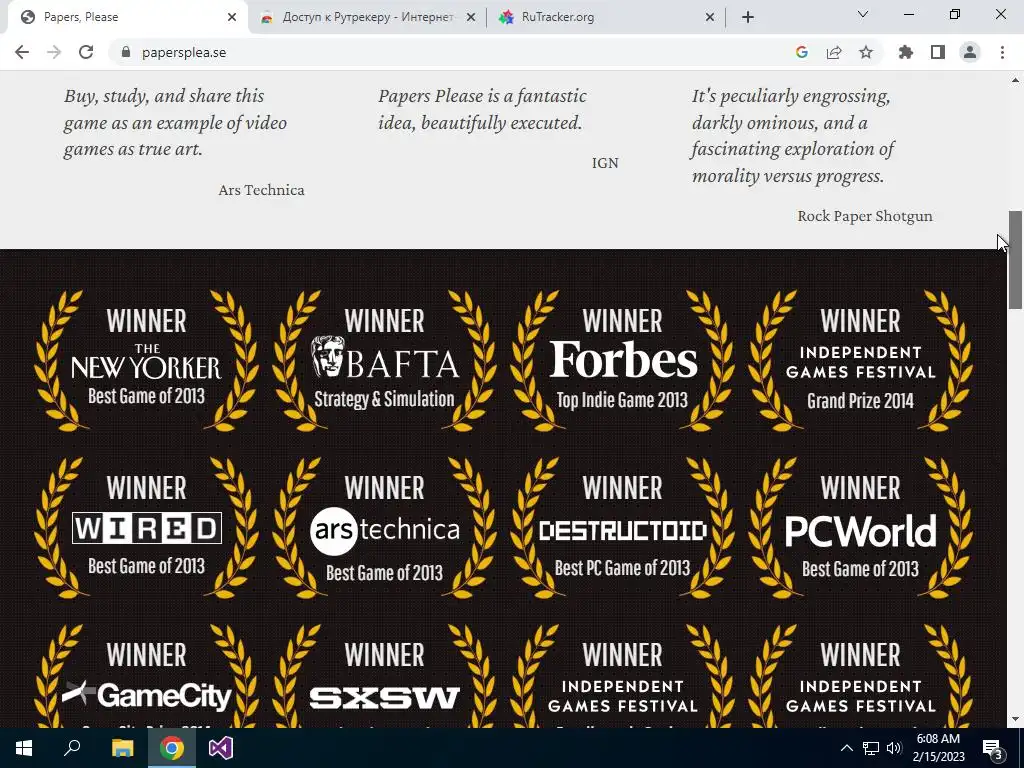Open Visual Studio from the taskbar
Screen dimensions: 1024x768
[x=221, y=748]
